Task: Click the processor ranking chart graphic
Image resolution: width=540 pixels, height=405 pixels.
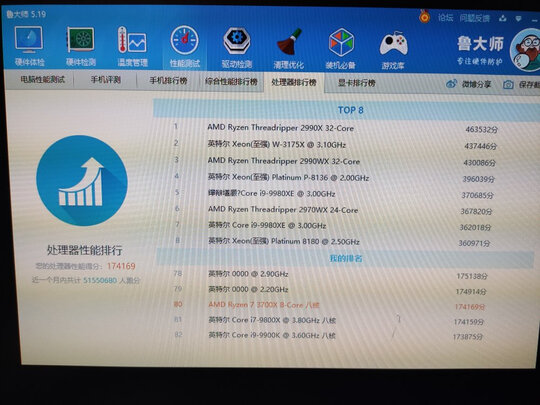Action: tap(82, 181)
